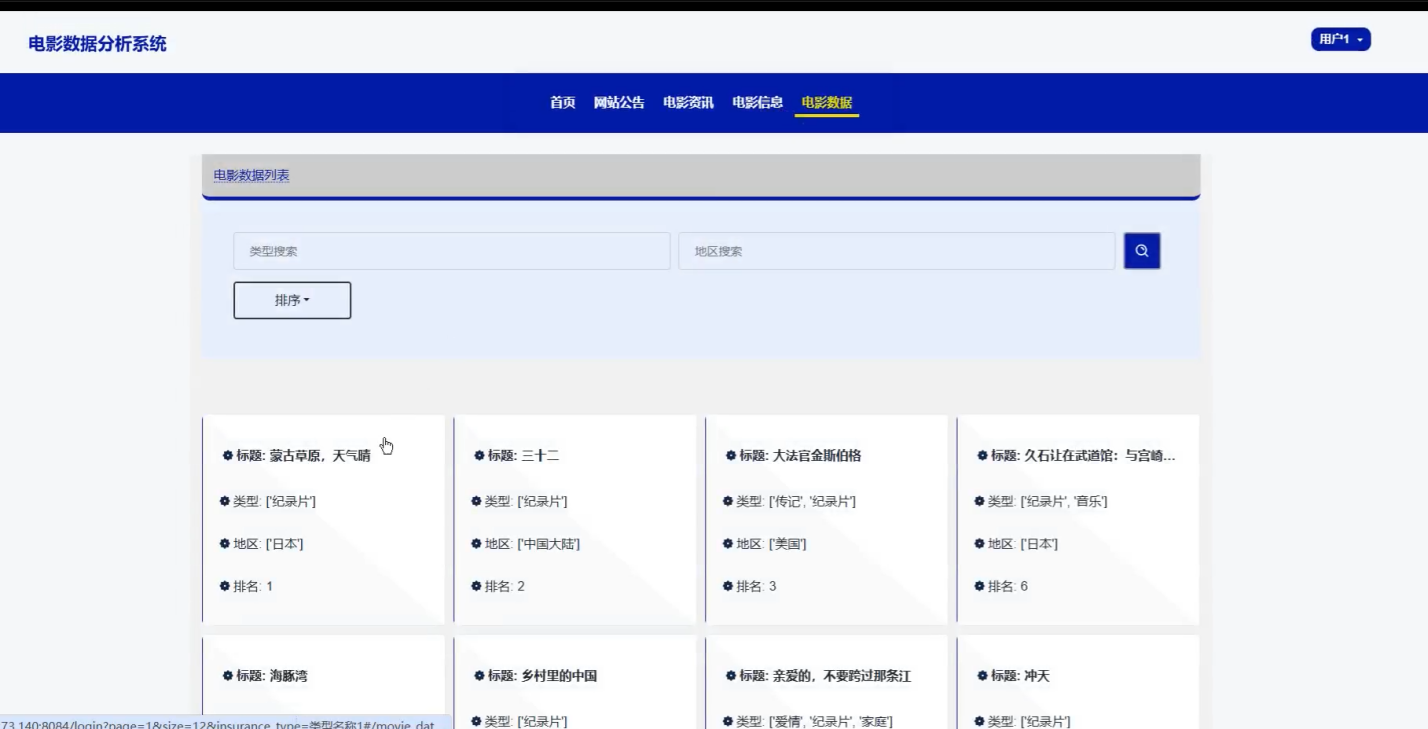Open the card titled 乡村里的中国
Viewport: 1428px width, 729px height.
point(574,682)
